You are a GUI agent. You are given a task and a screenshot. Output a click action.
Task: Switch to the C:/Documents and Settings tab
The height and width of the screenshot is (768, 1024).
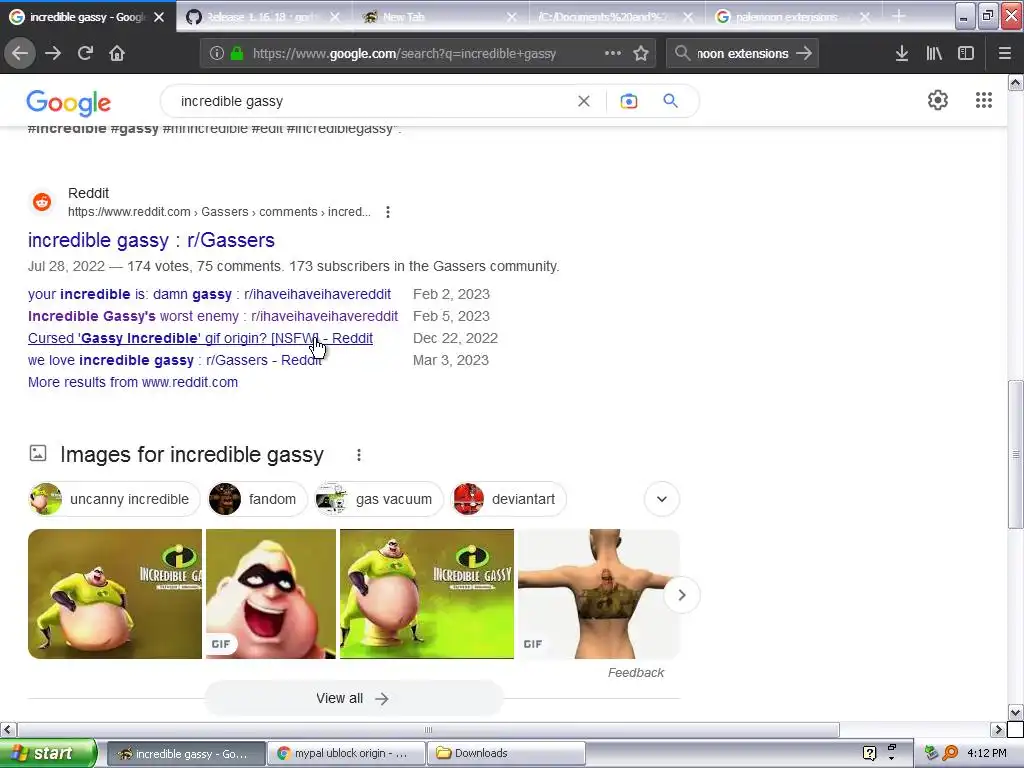click(x=615, y=18)
